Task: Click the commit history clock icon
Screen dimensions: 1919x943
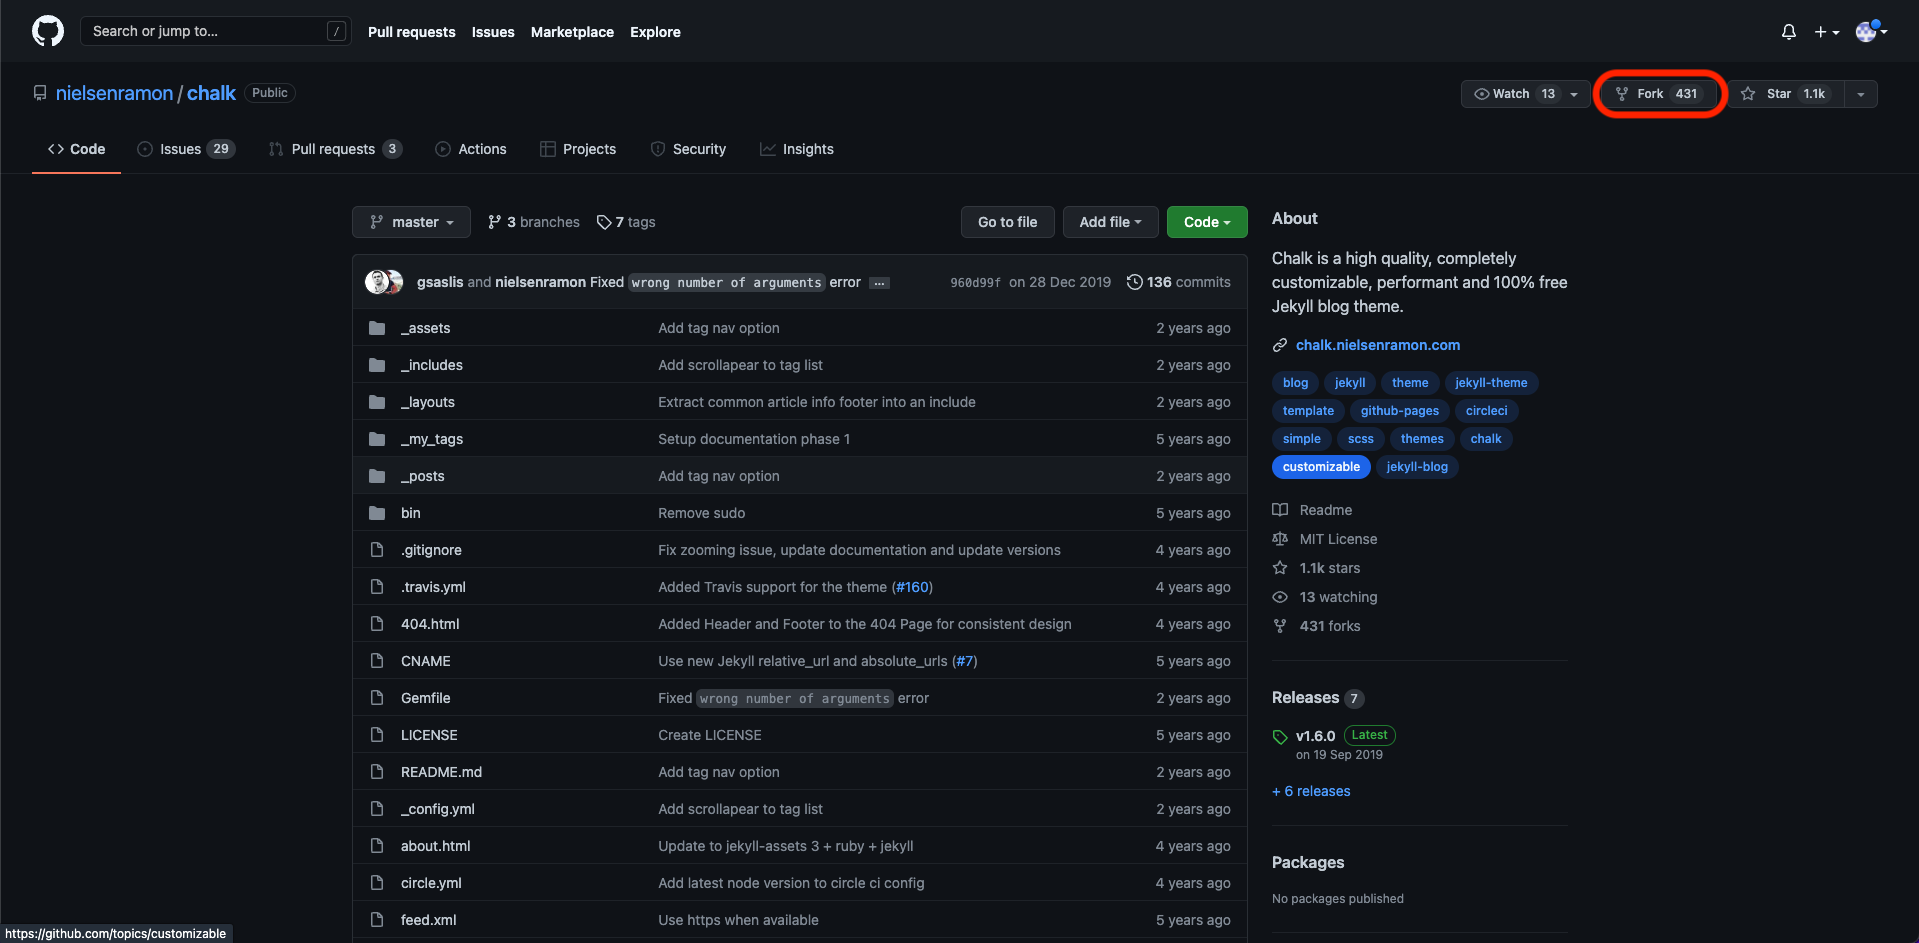Action: (x=1135, y=282)
